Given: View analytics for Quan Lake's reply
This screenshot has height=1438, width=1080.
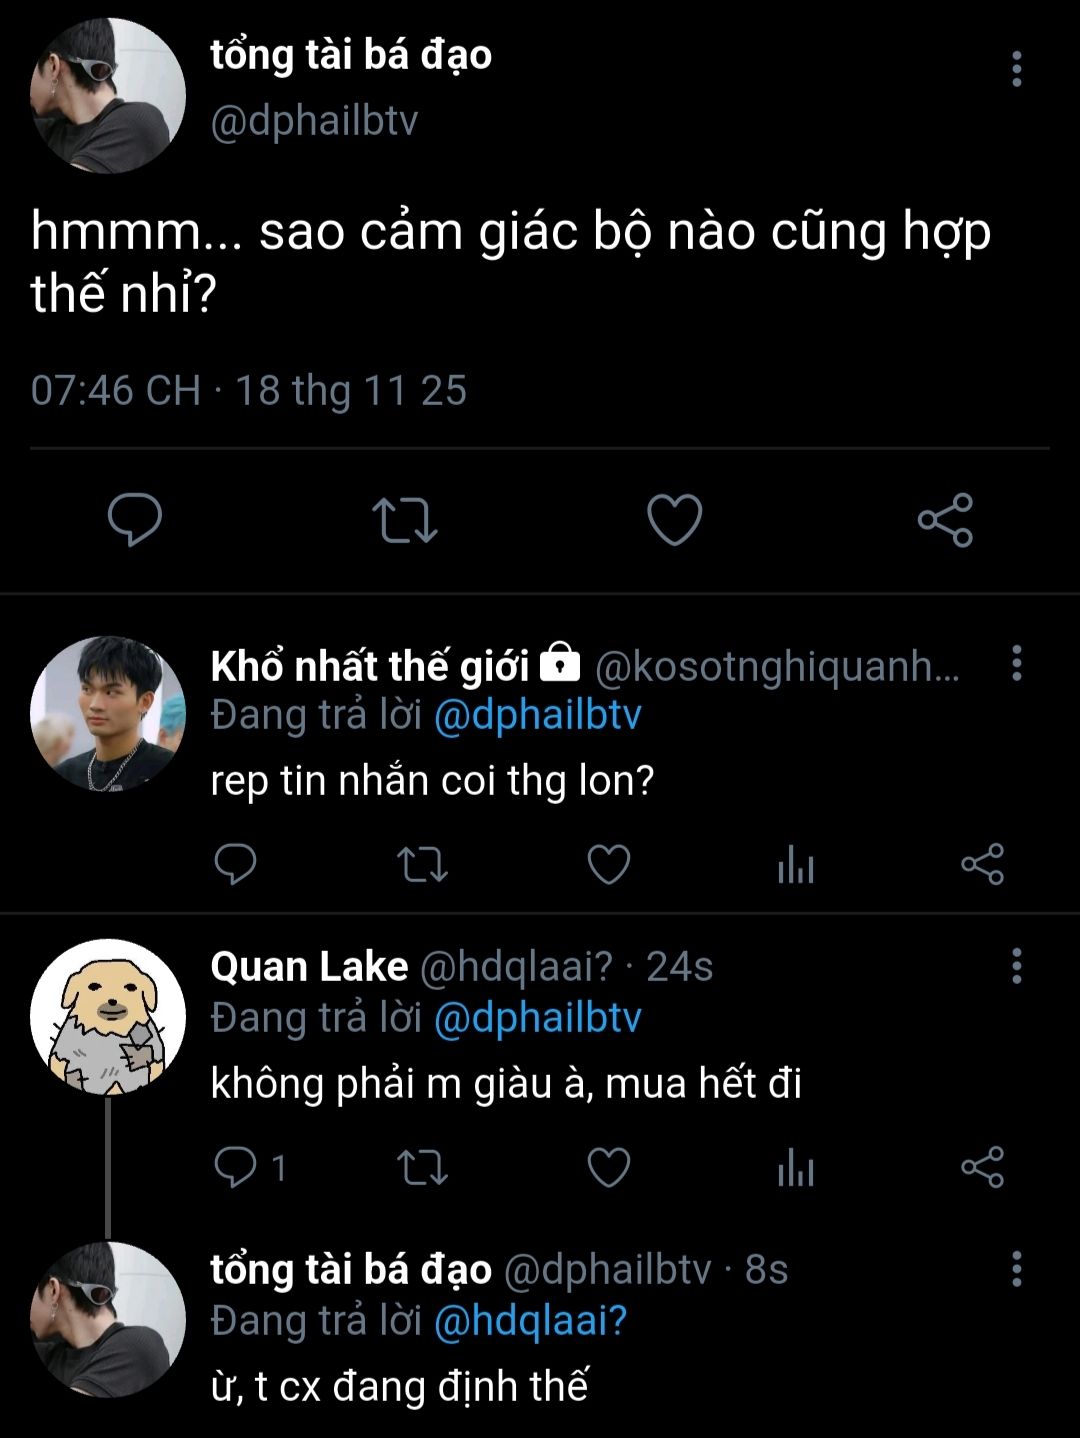Looking at the screenshot, I should 796,1167.
